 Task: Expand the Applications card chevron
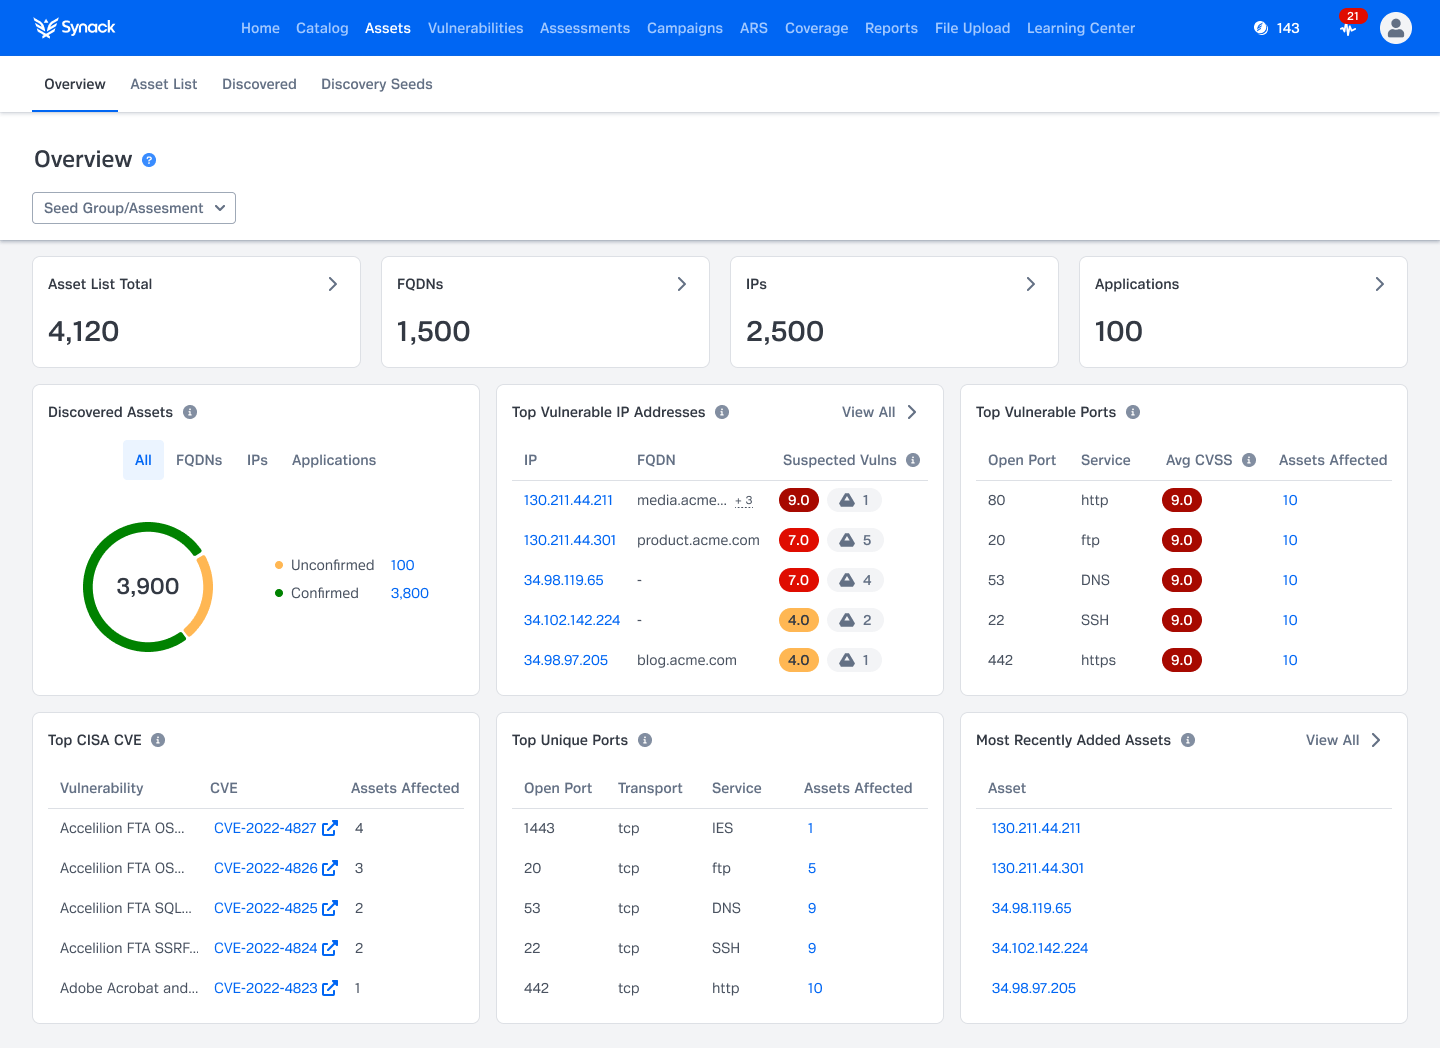tap(1379, 284)
